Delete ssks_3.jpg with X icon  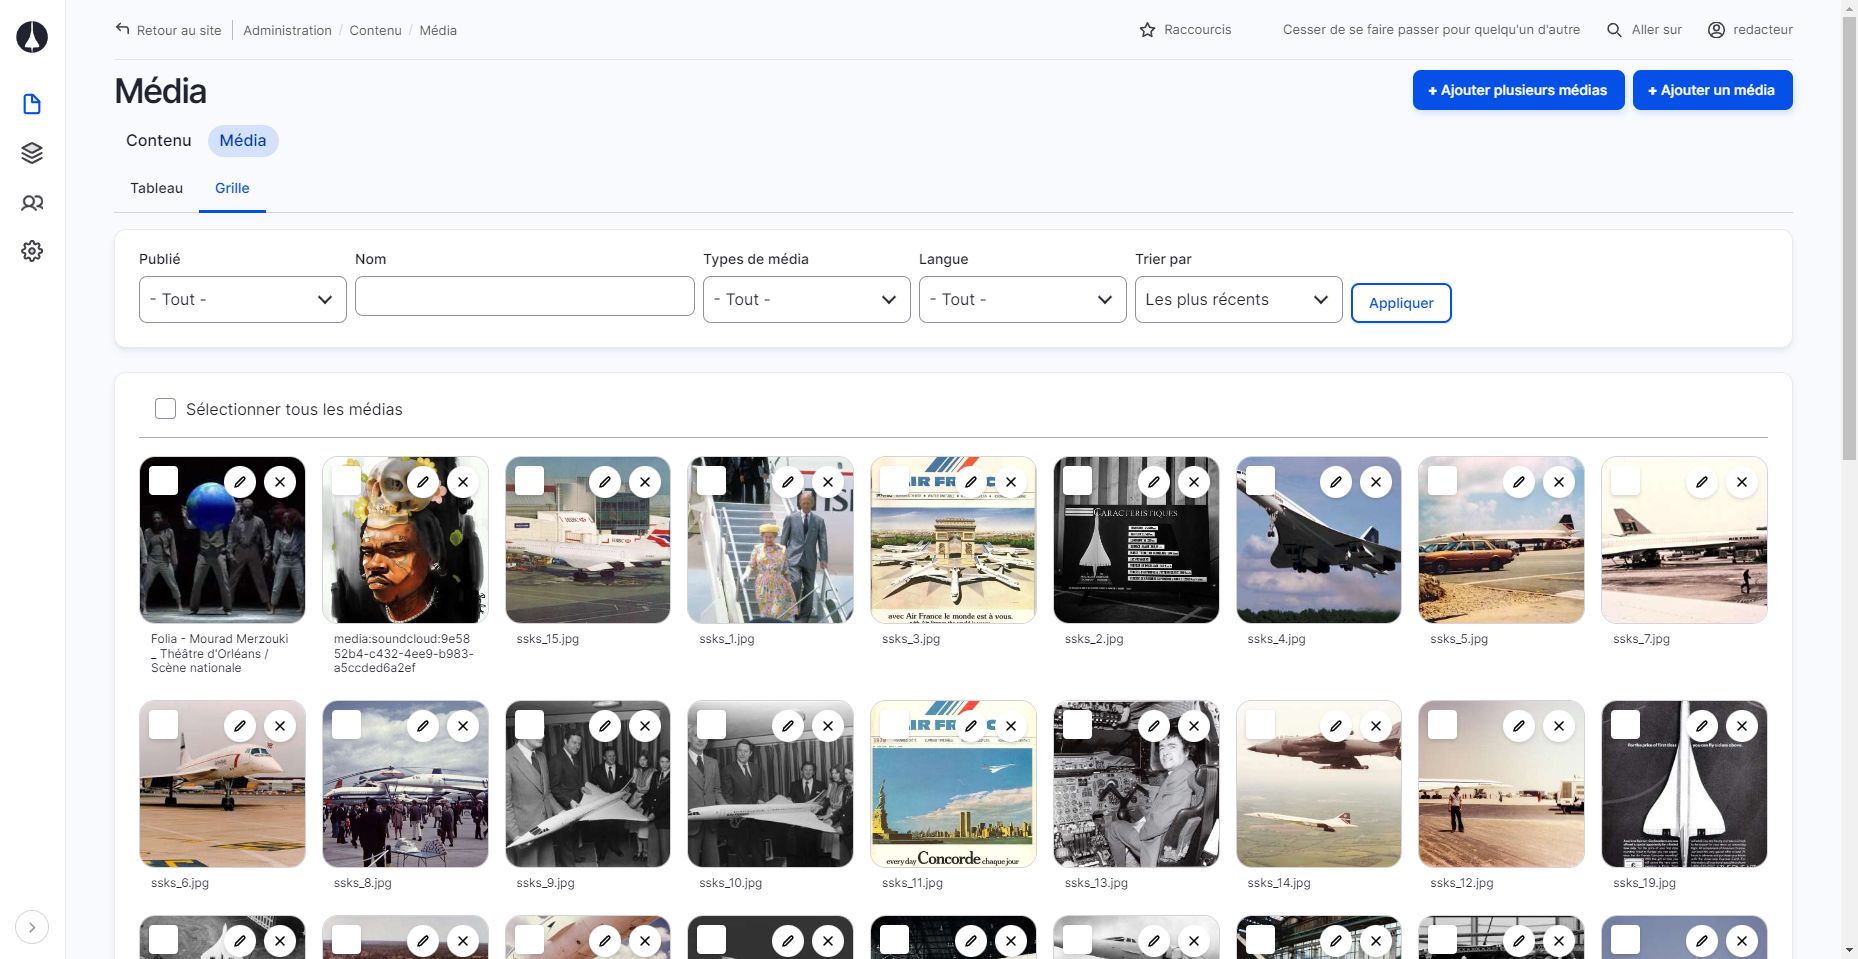tap(1011, 482)
